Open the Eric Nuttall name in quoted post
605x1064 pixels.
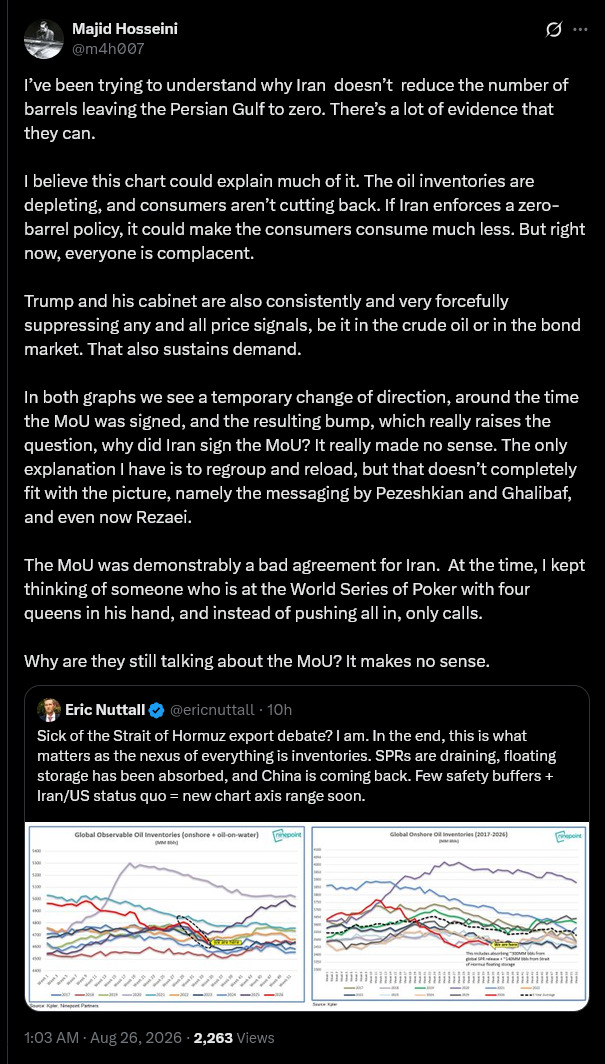click(104, 710)
